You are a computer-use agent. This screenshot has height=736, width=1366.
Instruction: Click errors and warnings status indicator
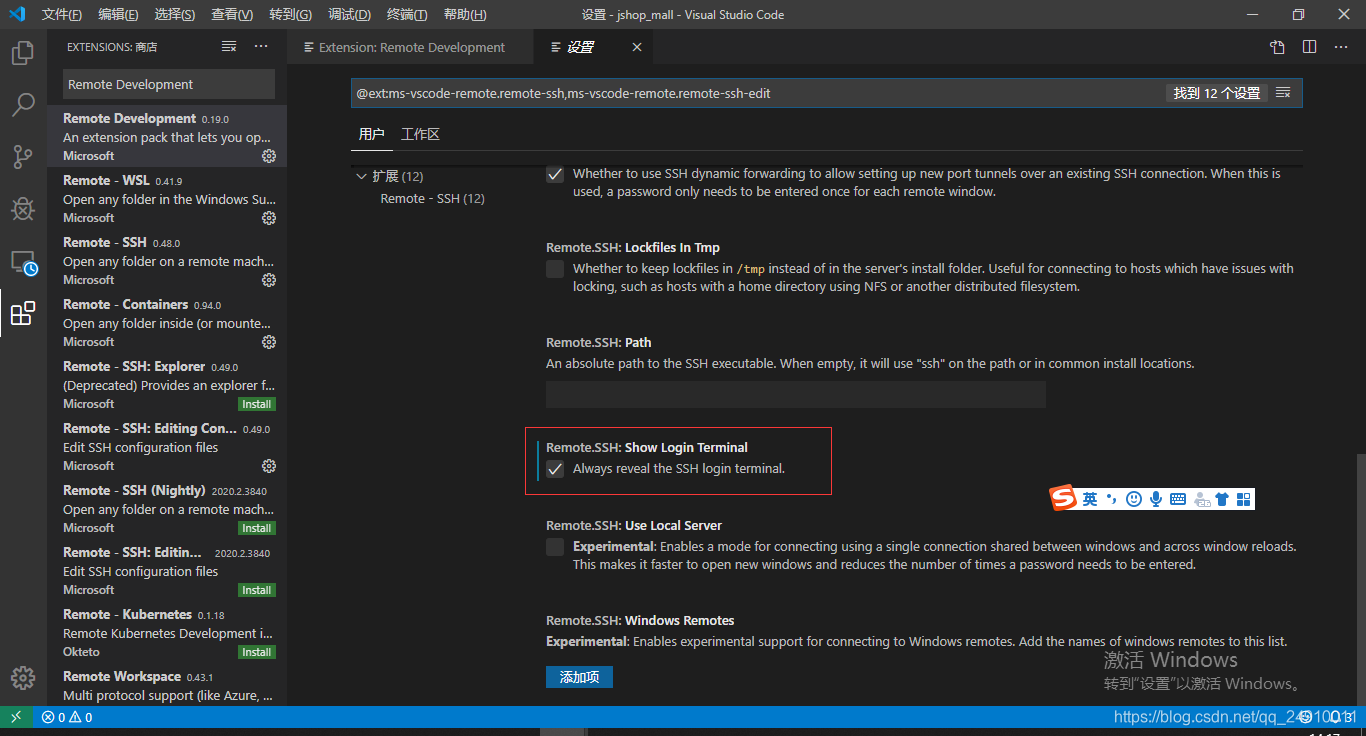tap(67, 717)
